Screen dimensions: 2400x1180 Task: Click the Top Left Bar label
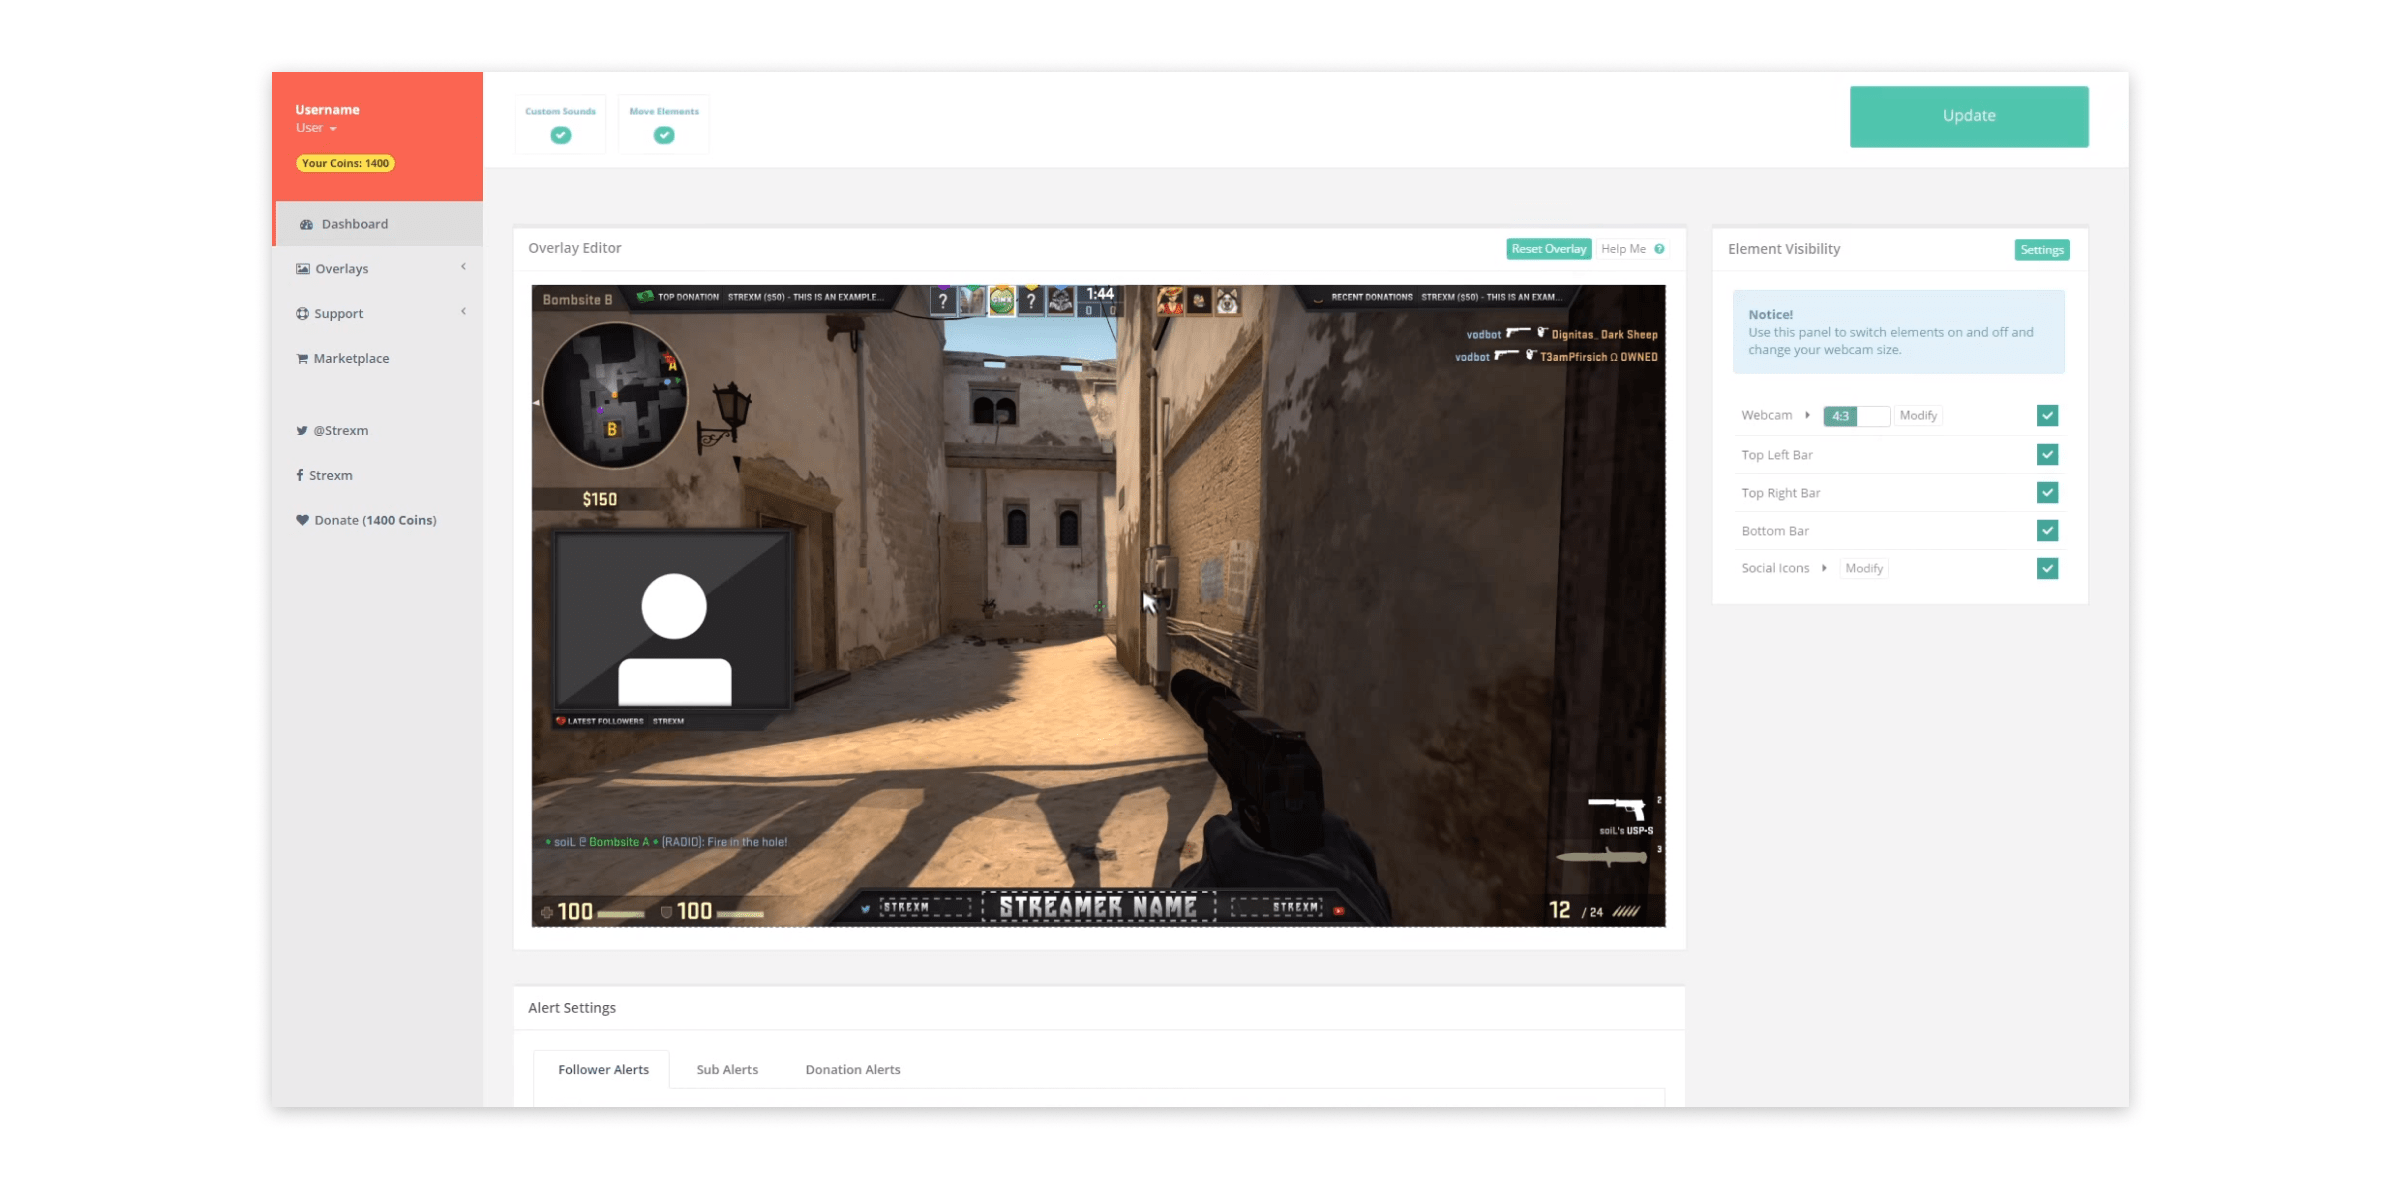pos(1777,455)
